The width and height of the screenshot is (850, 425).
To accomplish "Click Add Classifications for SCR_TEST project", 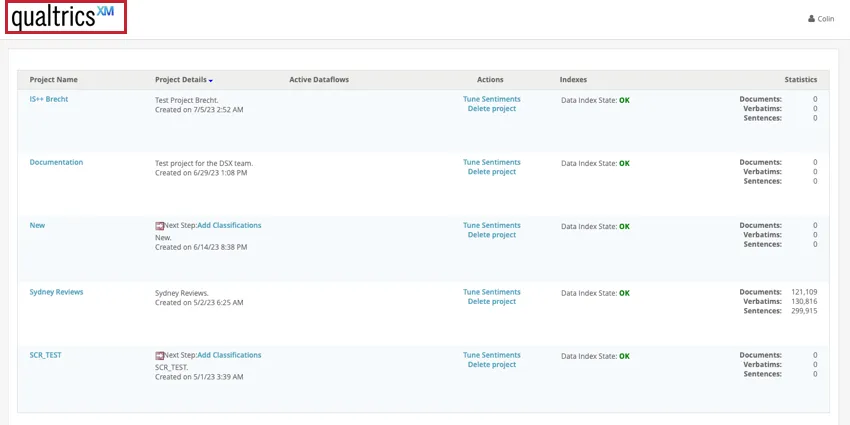I will (x=229, y=355).
